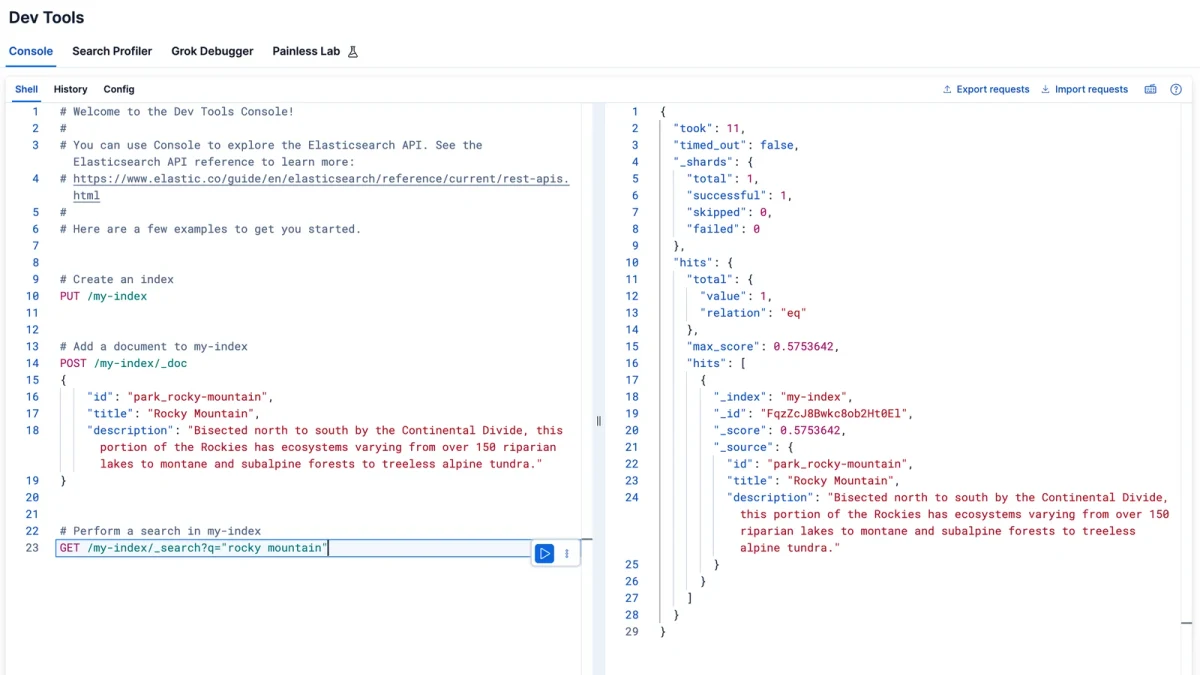Send the request with the play button
Viewport: 1200px width, 675px height.
click(544, 553)
